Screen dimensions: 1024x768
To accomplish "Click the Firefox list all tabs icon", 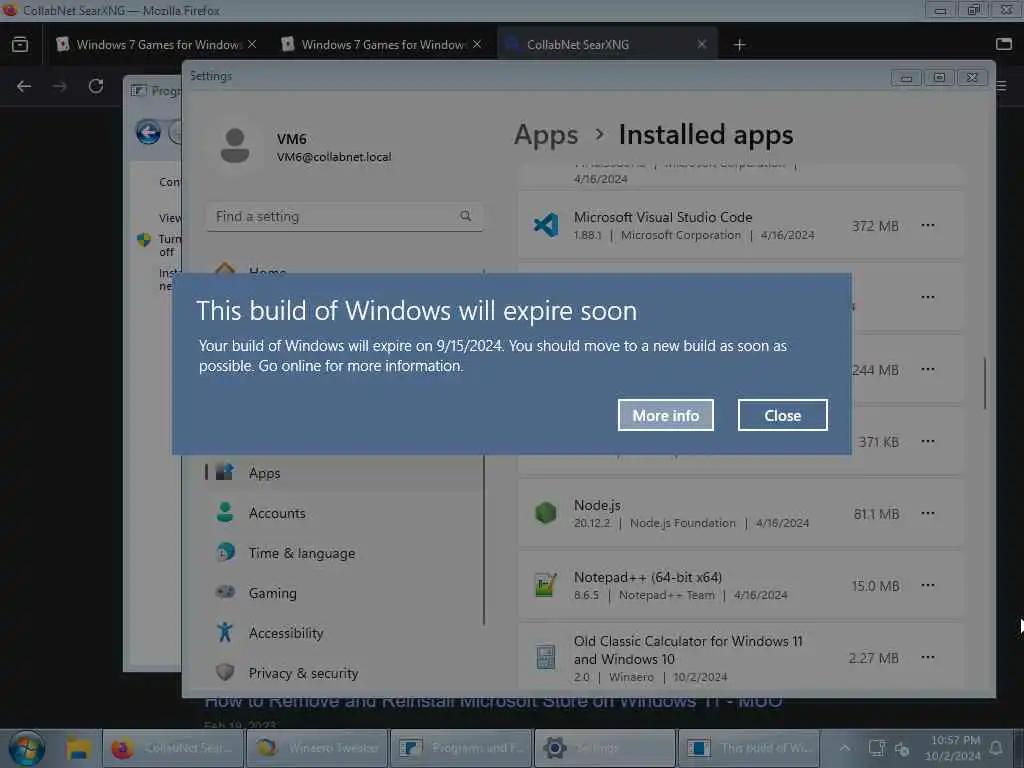I will point(1004,44).
